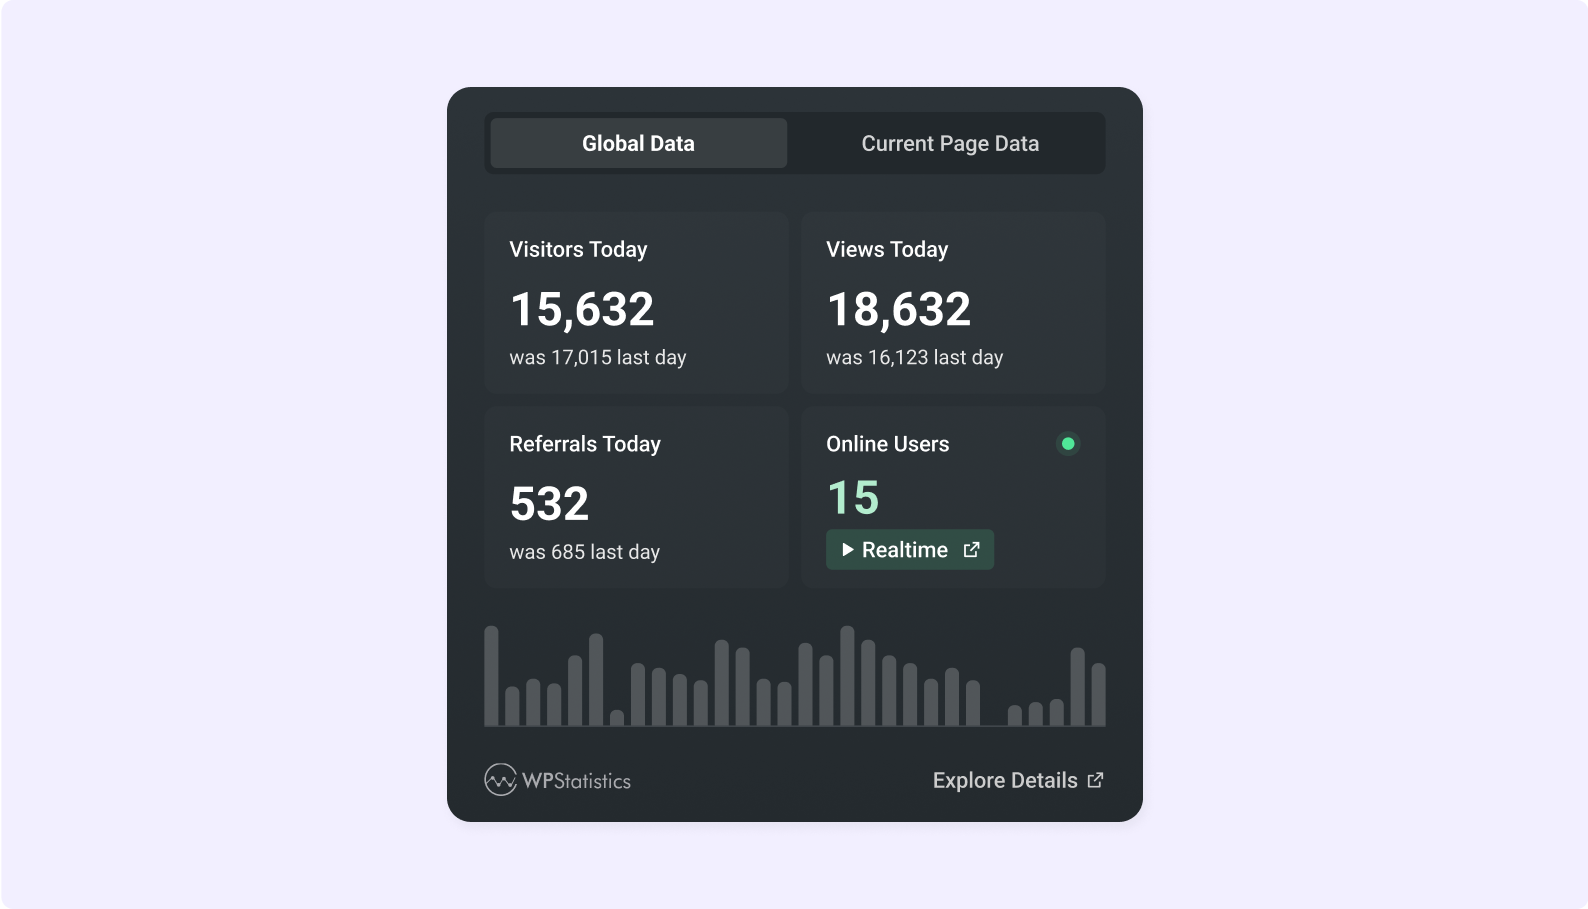Screen dimensions: 1588x909
Task: Switch to the Global Data tab
Action: (638, 143)
